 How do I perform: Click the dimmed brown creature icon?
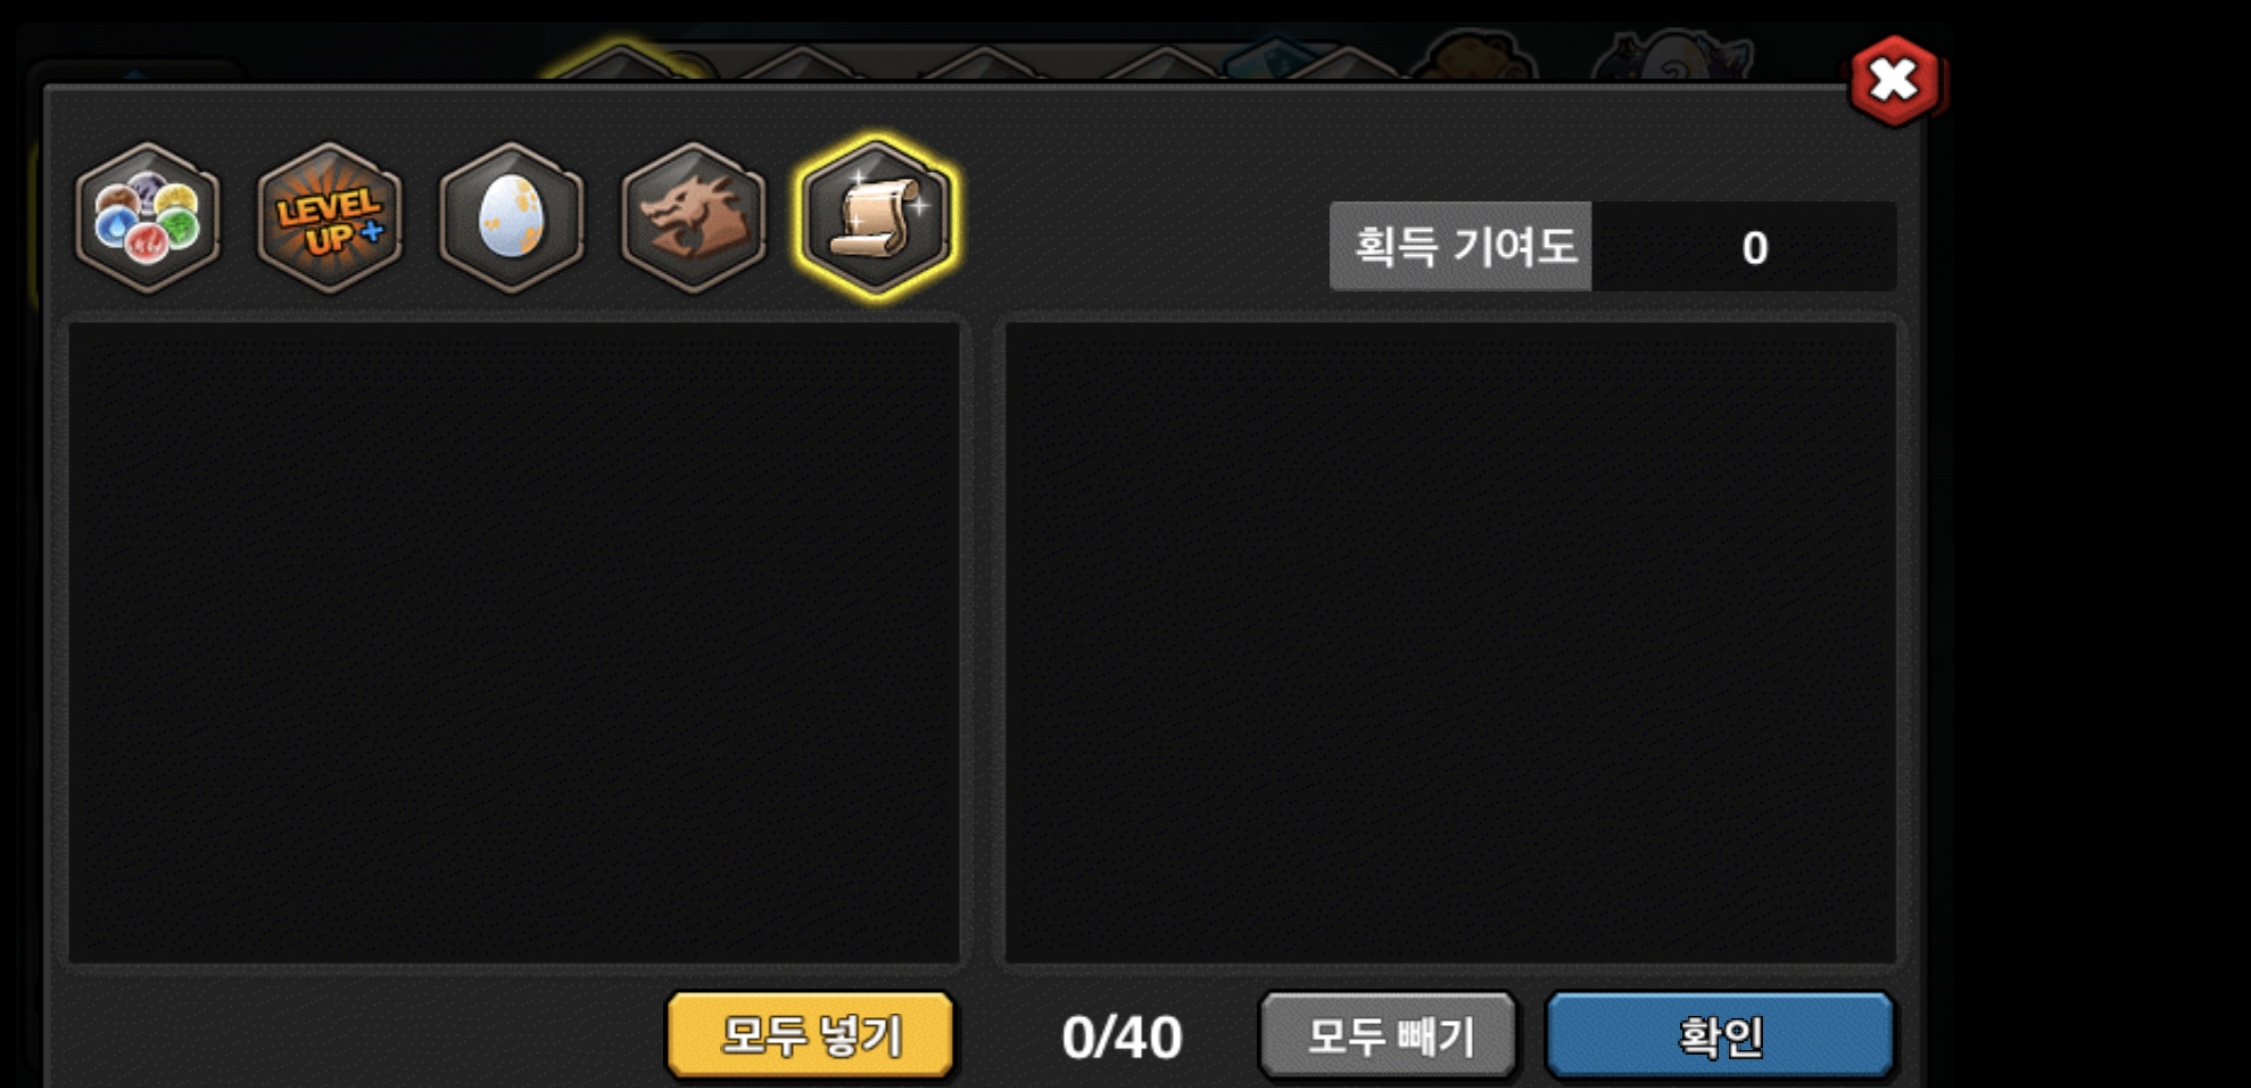pyautogui.click(x=1473, y=56)
